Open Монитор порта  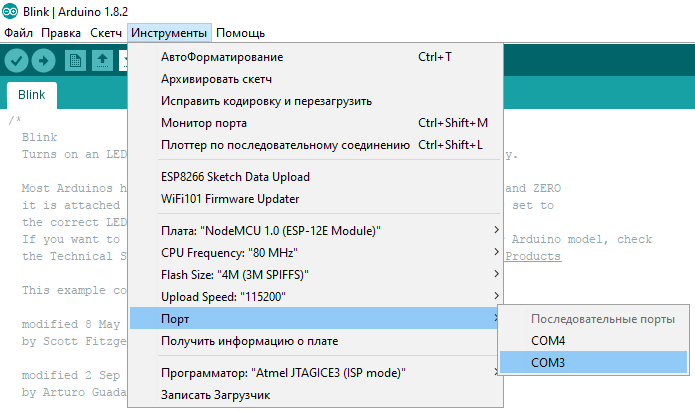(x=316, y=123)
